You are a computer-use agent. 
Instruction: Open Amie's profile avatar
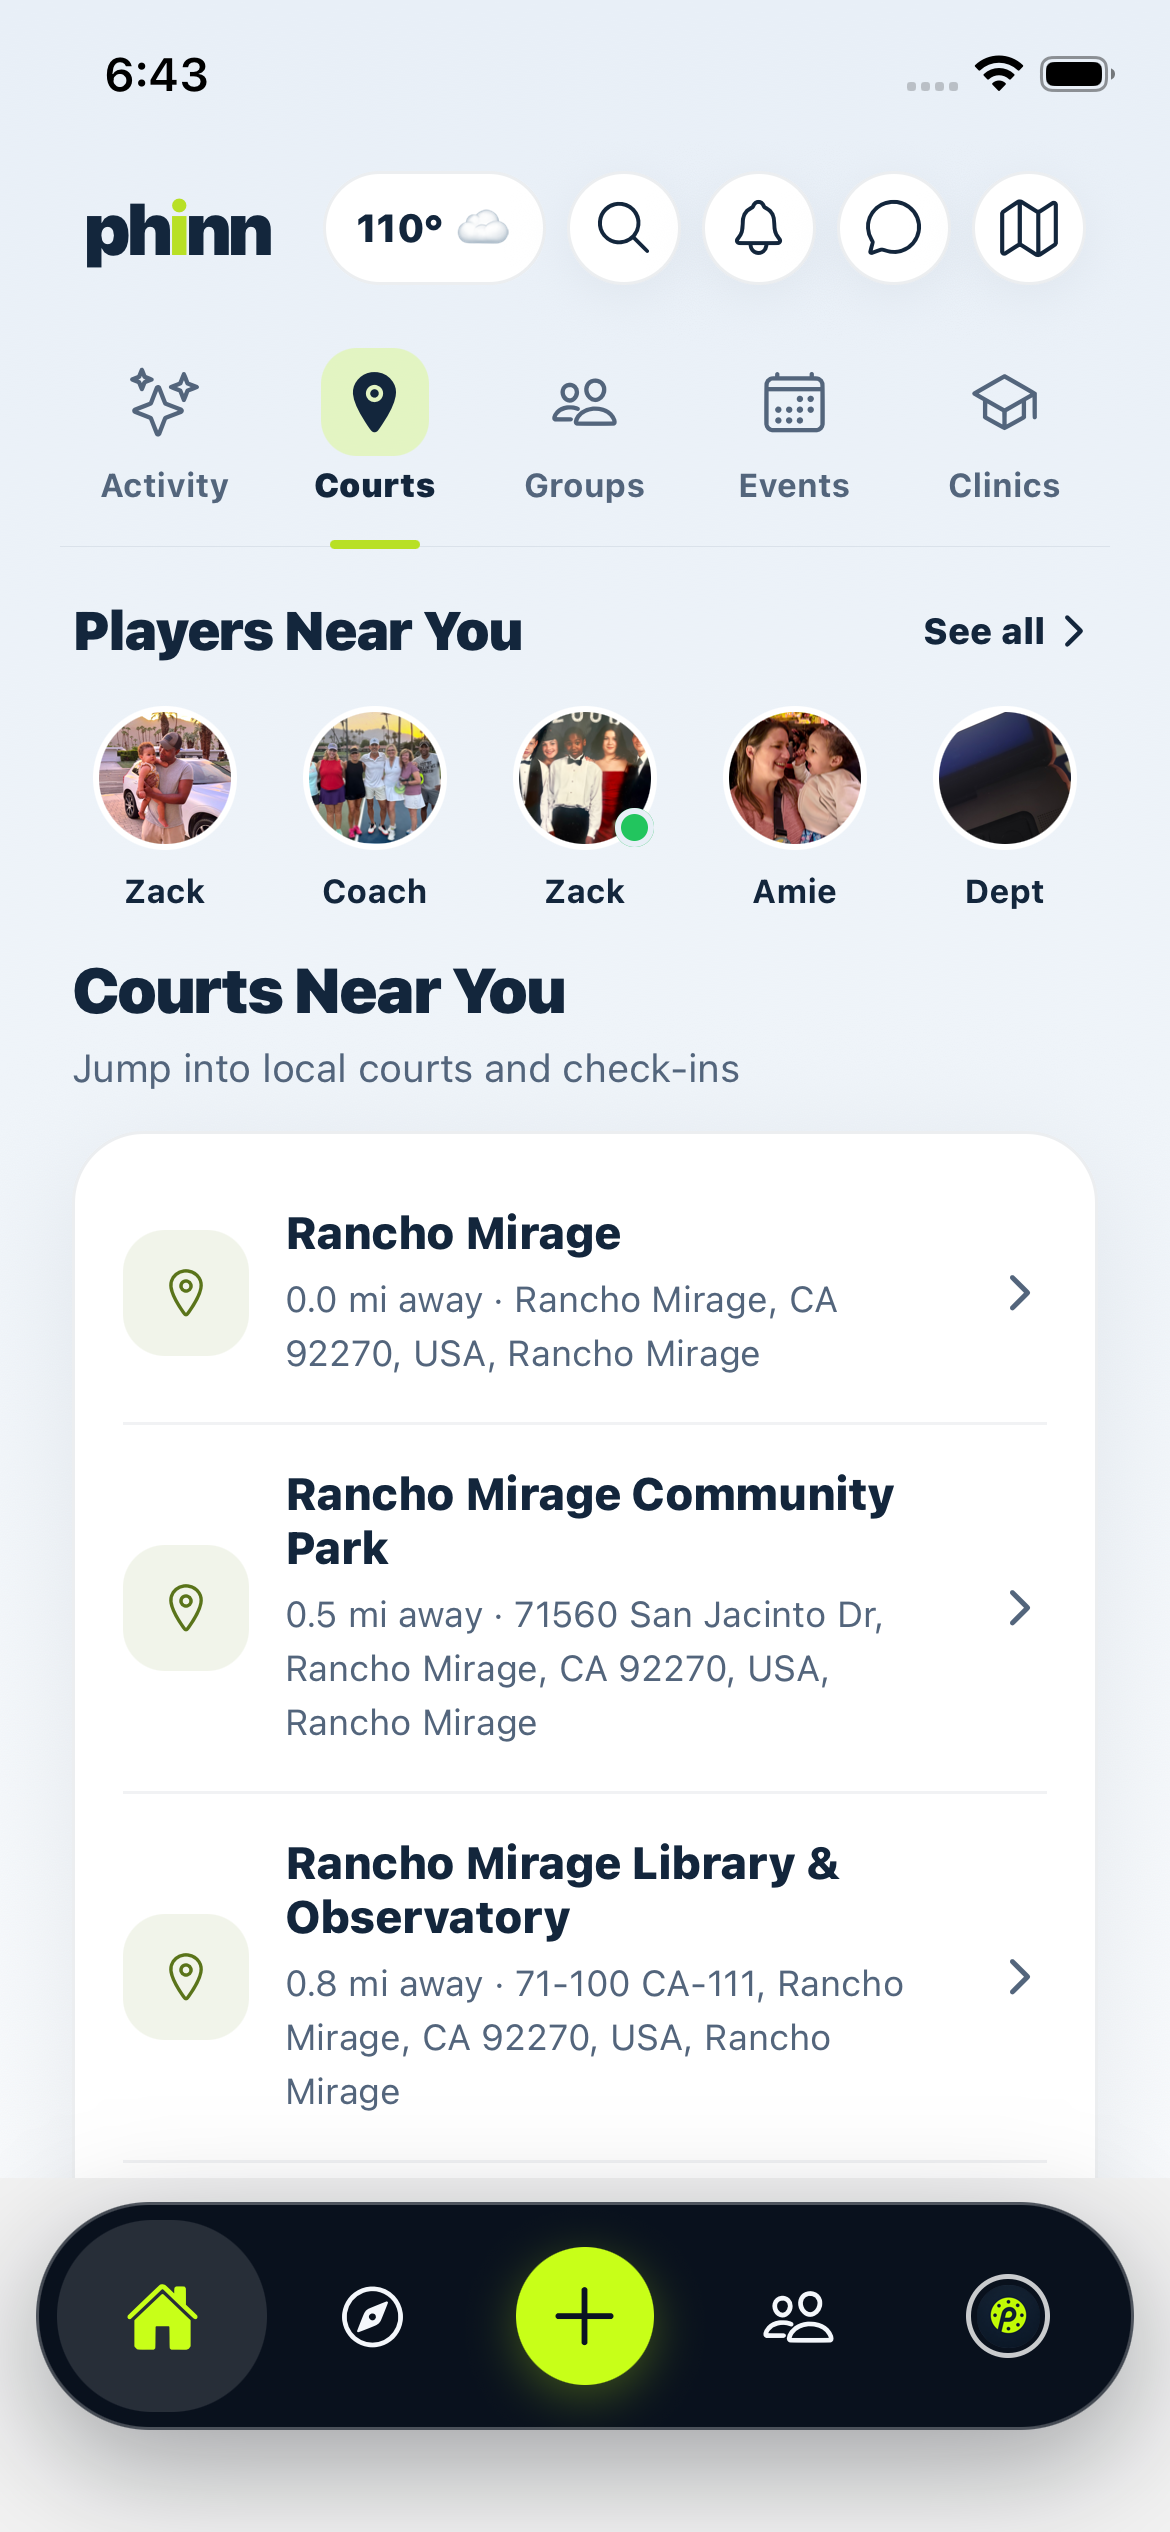pos(795,777)
